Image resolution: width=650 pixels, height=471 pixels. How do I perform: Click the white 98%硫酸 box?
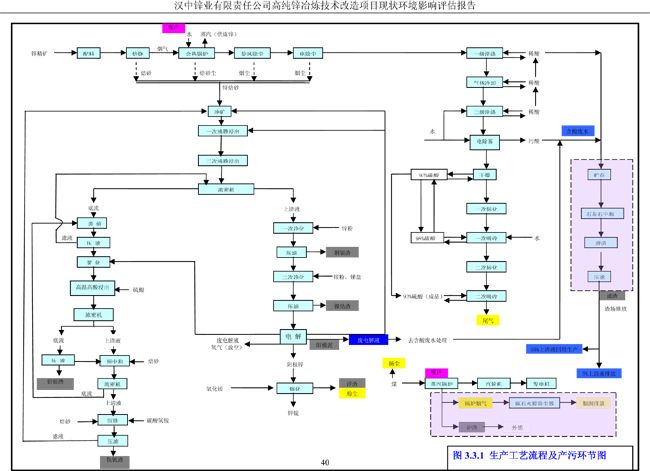[428, 238]
